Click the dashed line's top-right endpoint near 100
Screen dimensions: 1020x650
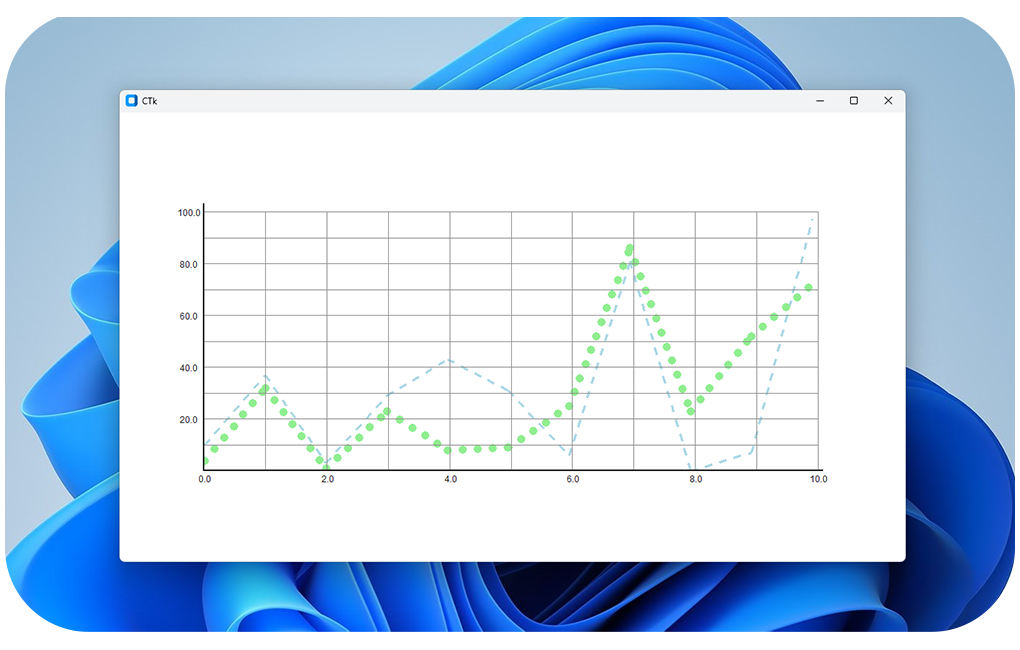click(813, 218)
